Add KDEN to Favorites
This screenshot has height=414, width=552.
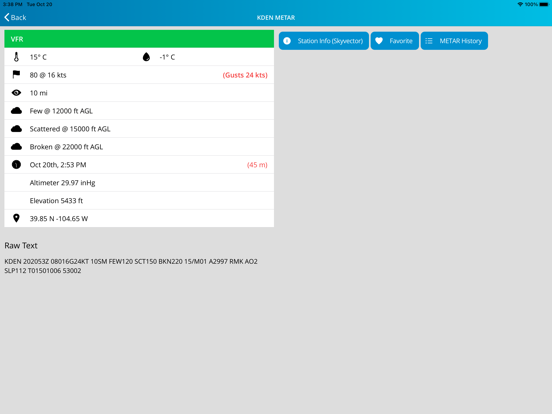coord(395,41)
